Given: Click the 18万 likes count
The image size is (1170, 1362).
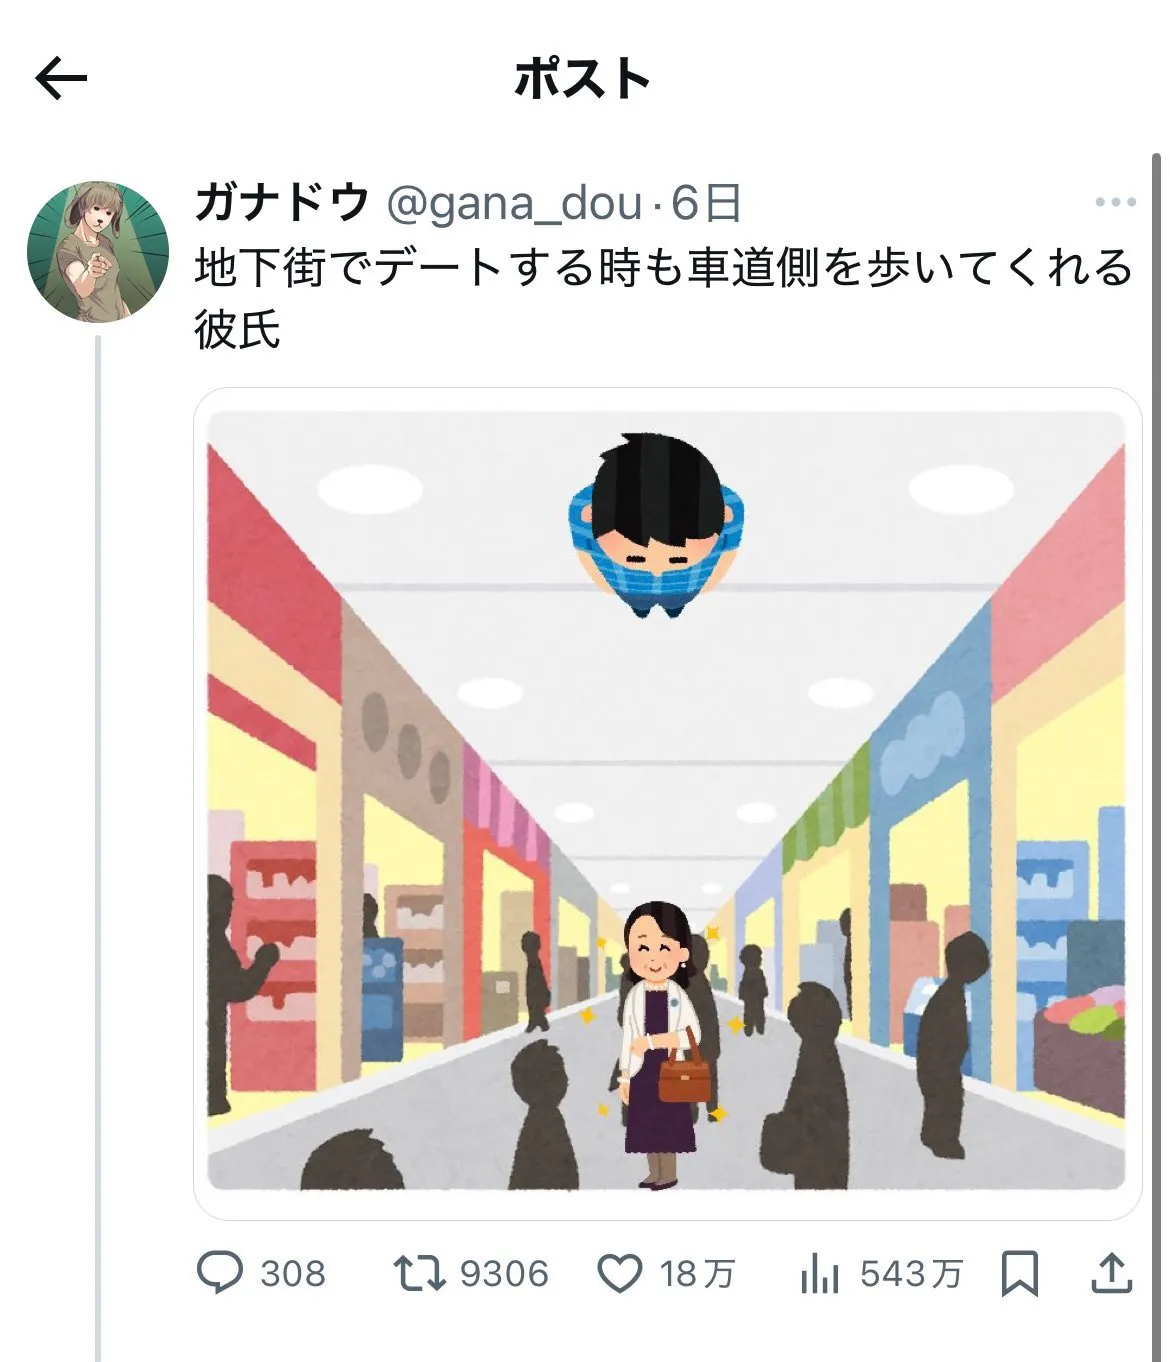Looking at the screenshot, I should [x=697, y=1274].
